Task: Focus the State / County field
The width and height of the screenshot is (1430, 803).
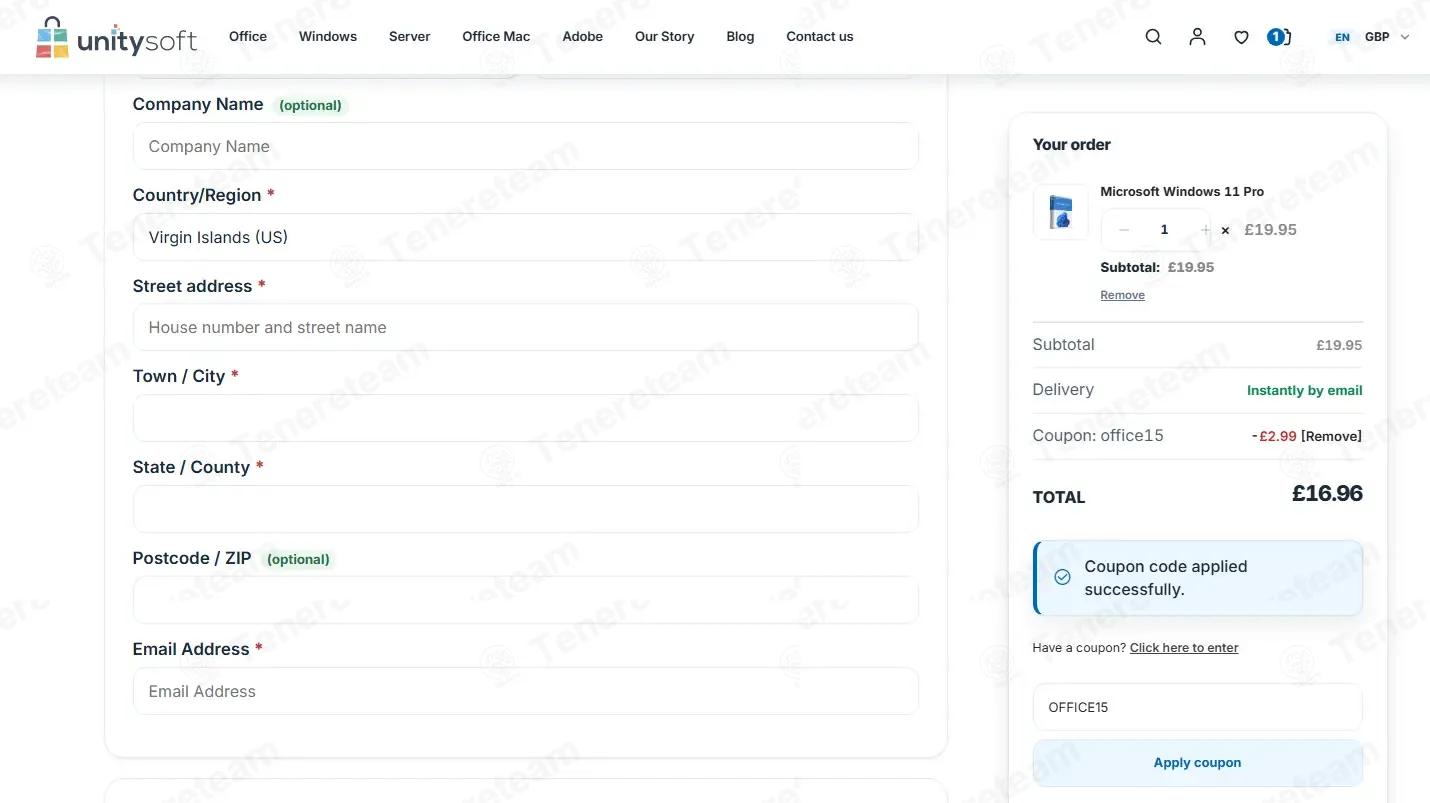Action: [526, 509]
